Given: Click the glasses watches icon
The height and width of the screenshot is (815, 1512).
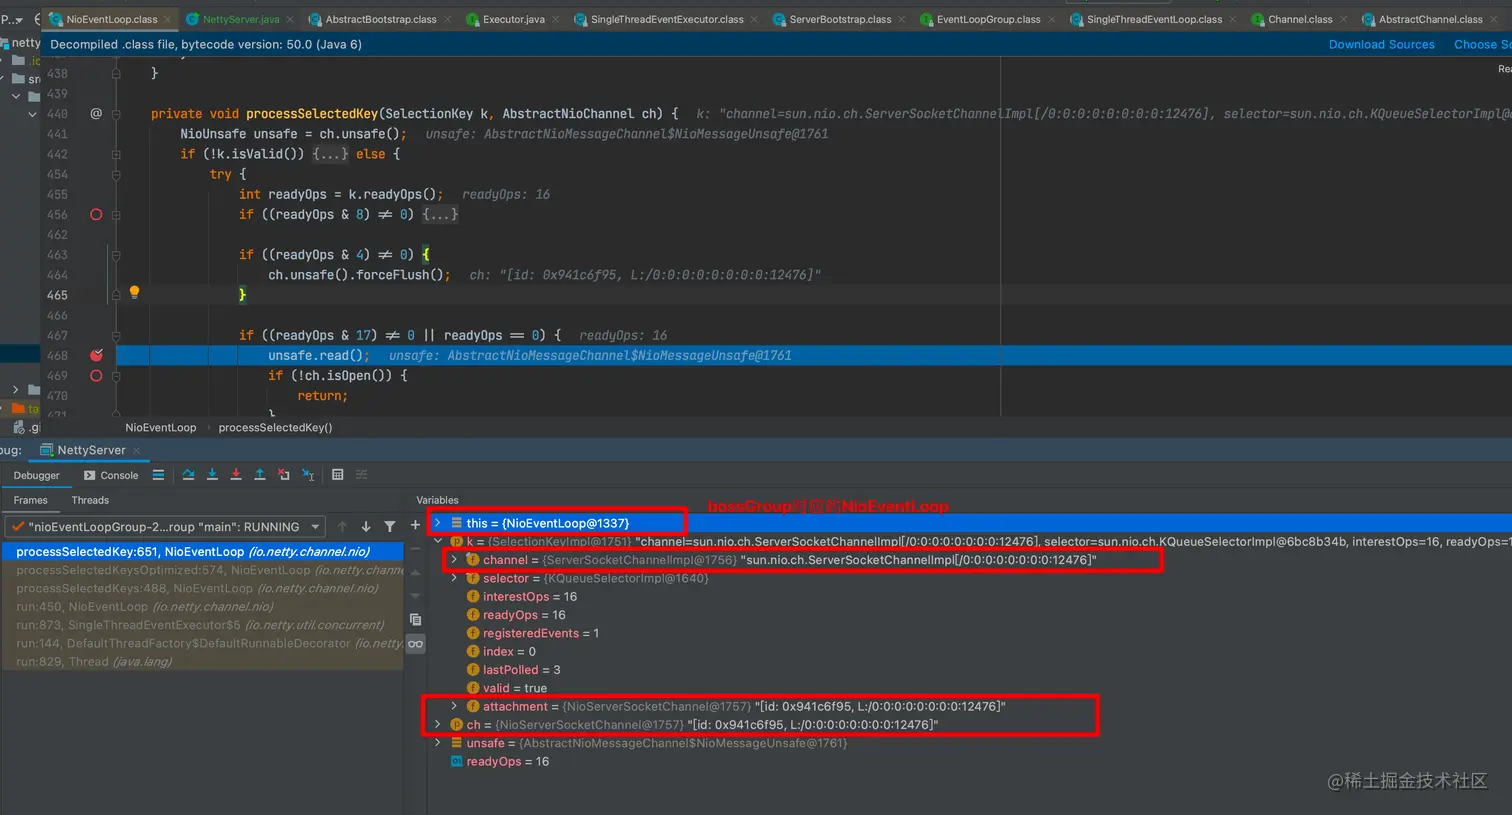Looking at the screenshot, I should (415, 644).
